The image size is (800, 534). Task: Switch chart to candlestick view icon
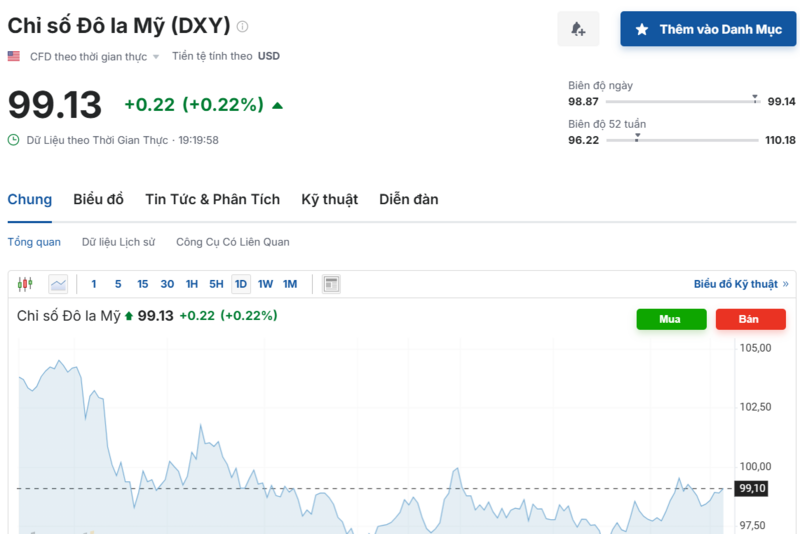[x=26, y=284]
